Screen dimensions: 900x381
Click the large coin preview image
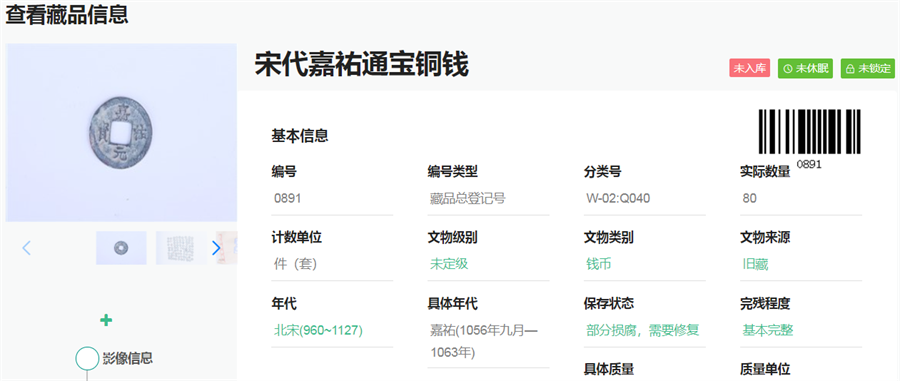pyautogui.click(x=121, y=133)
